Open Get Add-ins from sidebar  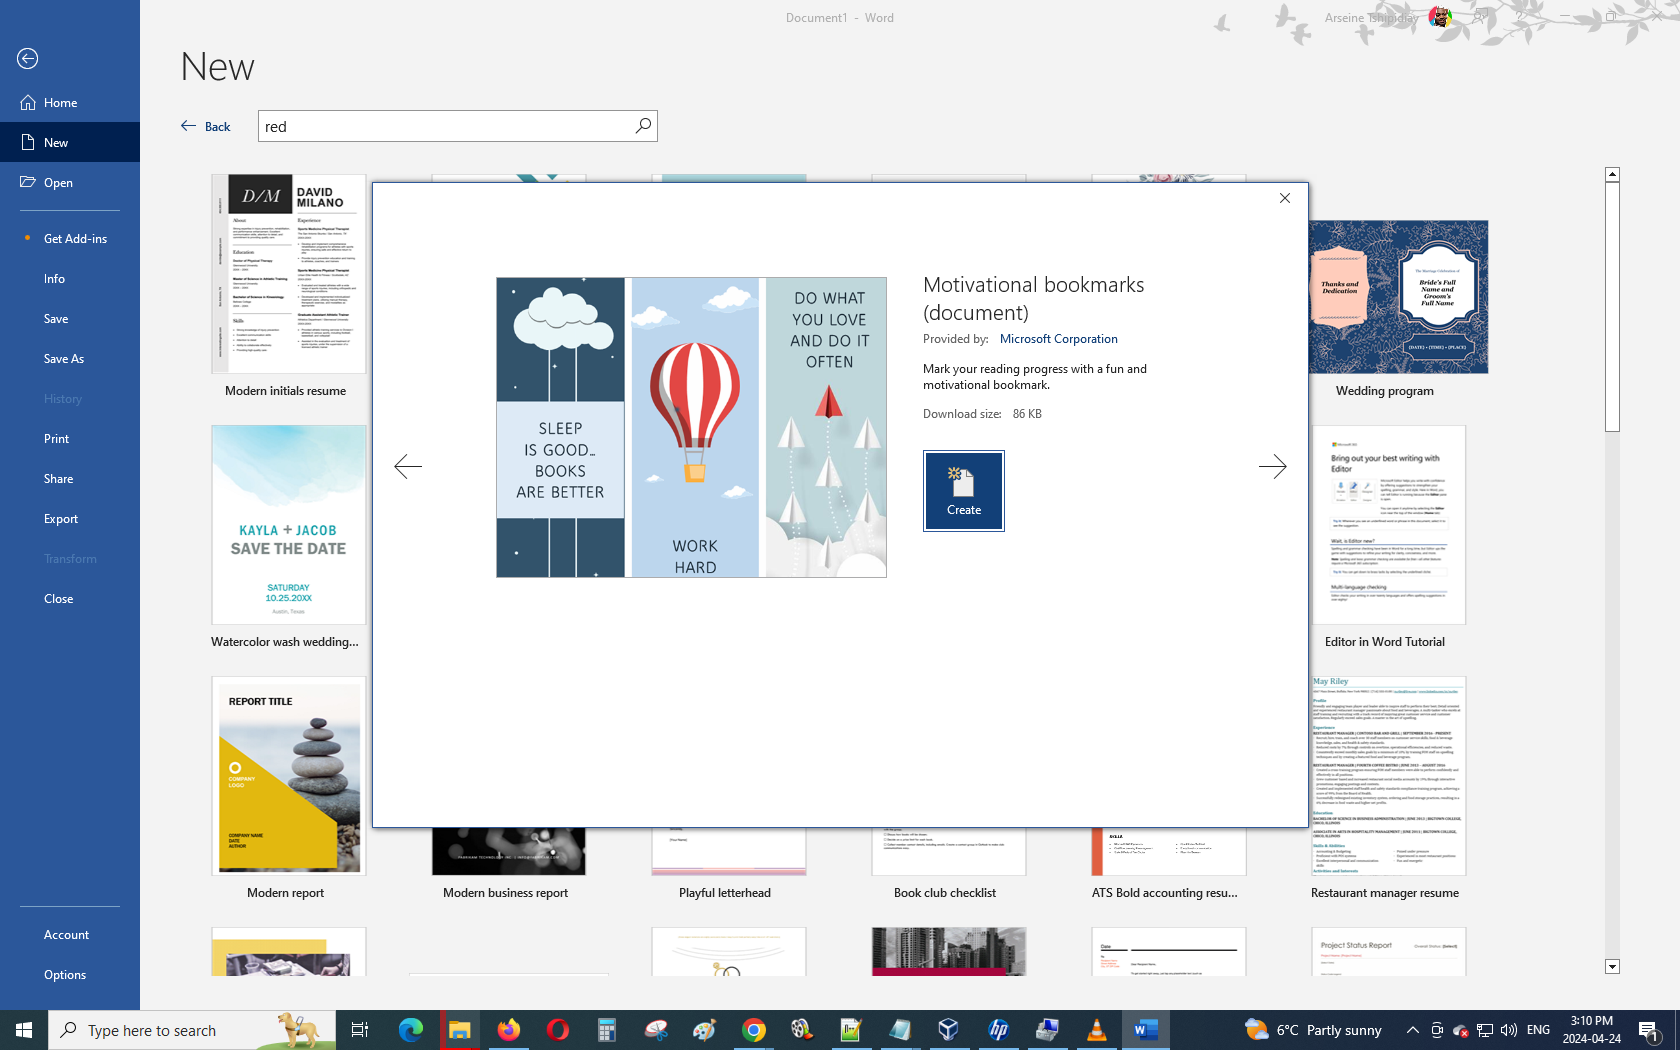click(x=75, y=239)
